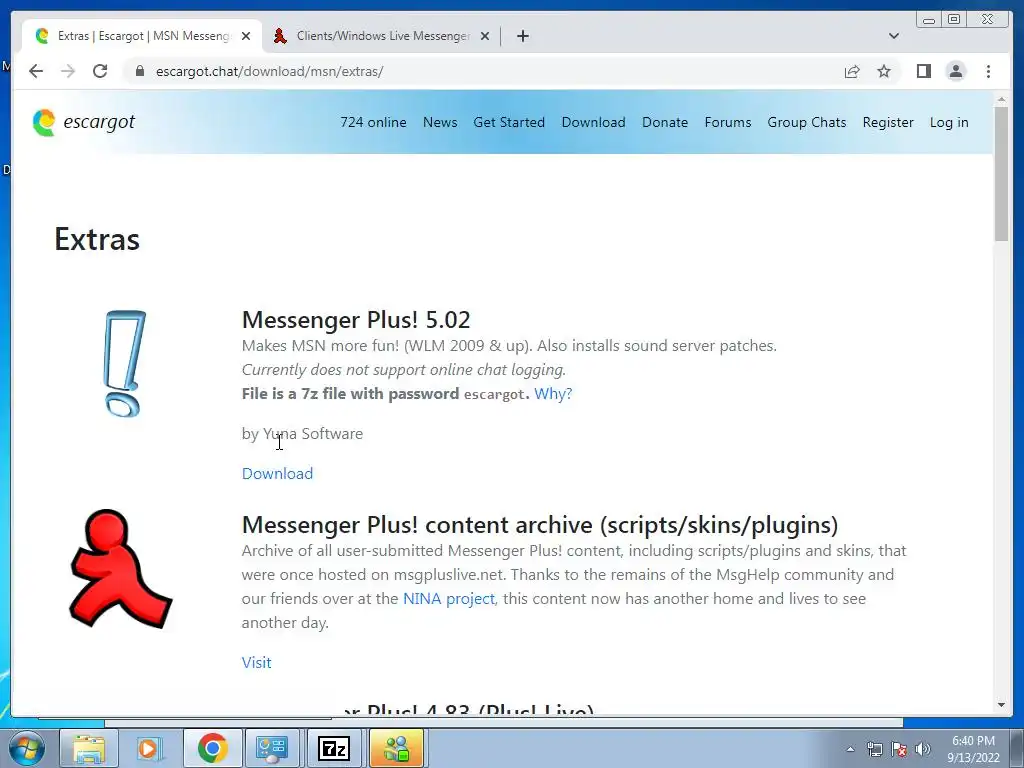The width and height of the screenshot is (1024, 768).
Task: Open the News menu item
Action: (x=440, y=122)
